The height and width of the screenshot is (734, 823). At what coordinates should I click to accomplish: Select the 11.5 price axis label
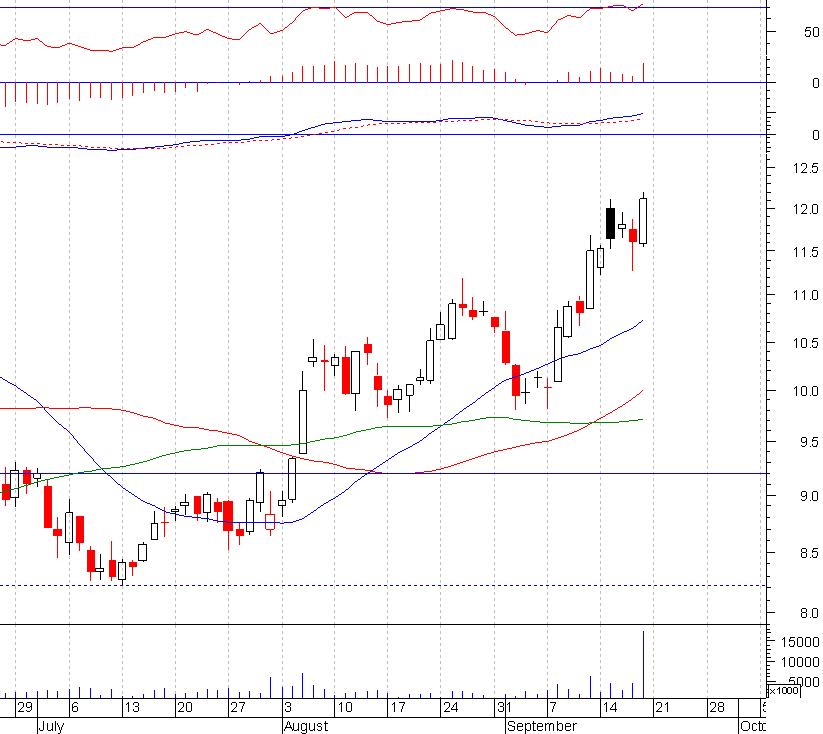click(x=806, y=252)
